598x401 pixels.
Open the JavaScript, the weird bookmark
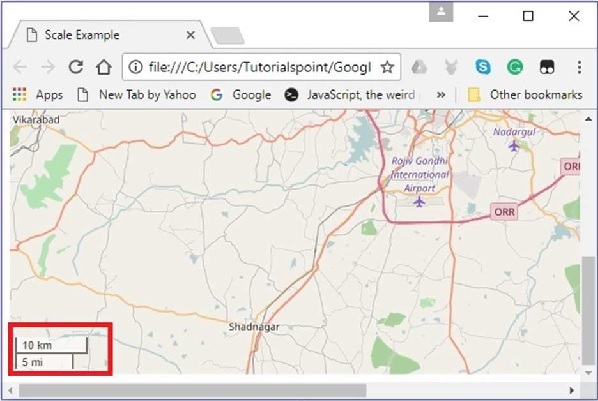tap(349, 95)
